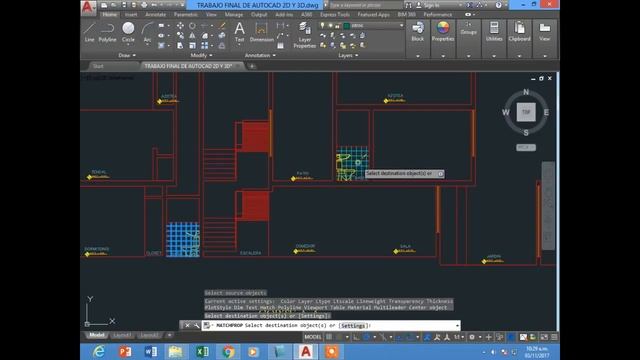Screen dimensions: 640x360
Task: Click the Copy tool icon
Action: click(x=180, y=36)
